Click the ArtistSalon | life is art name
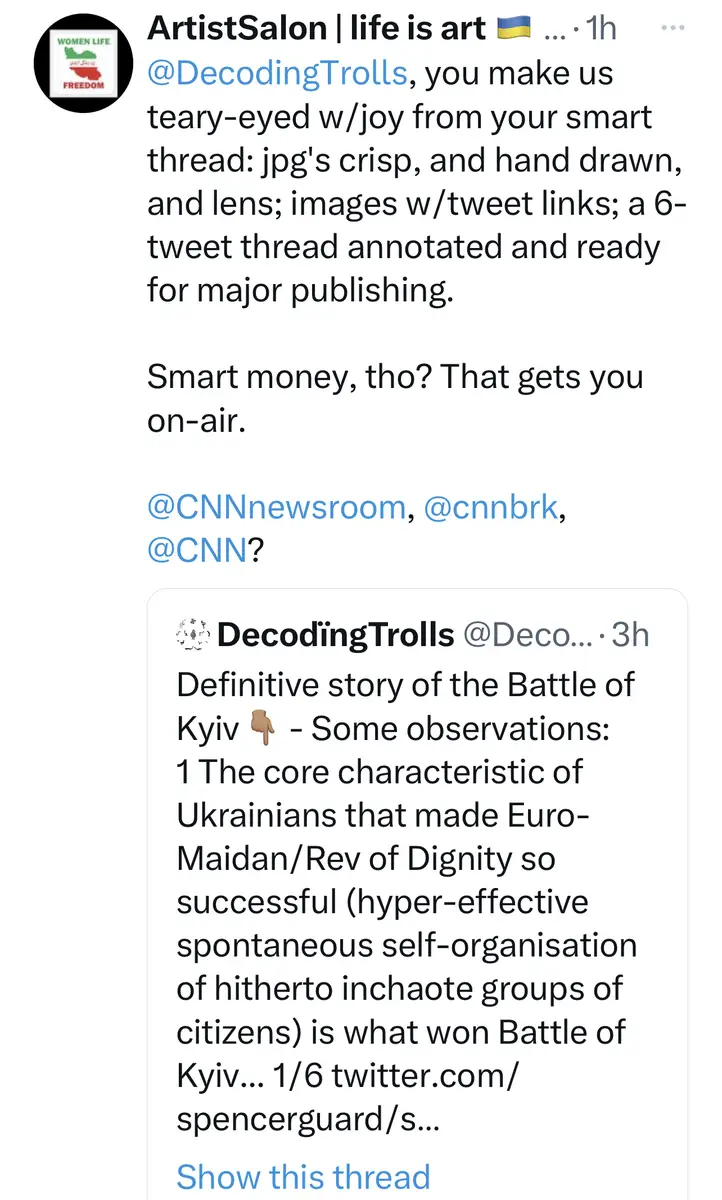The image size is (722, 1200). [317, 30]
